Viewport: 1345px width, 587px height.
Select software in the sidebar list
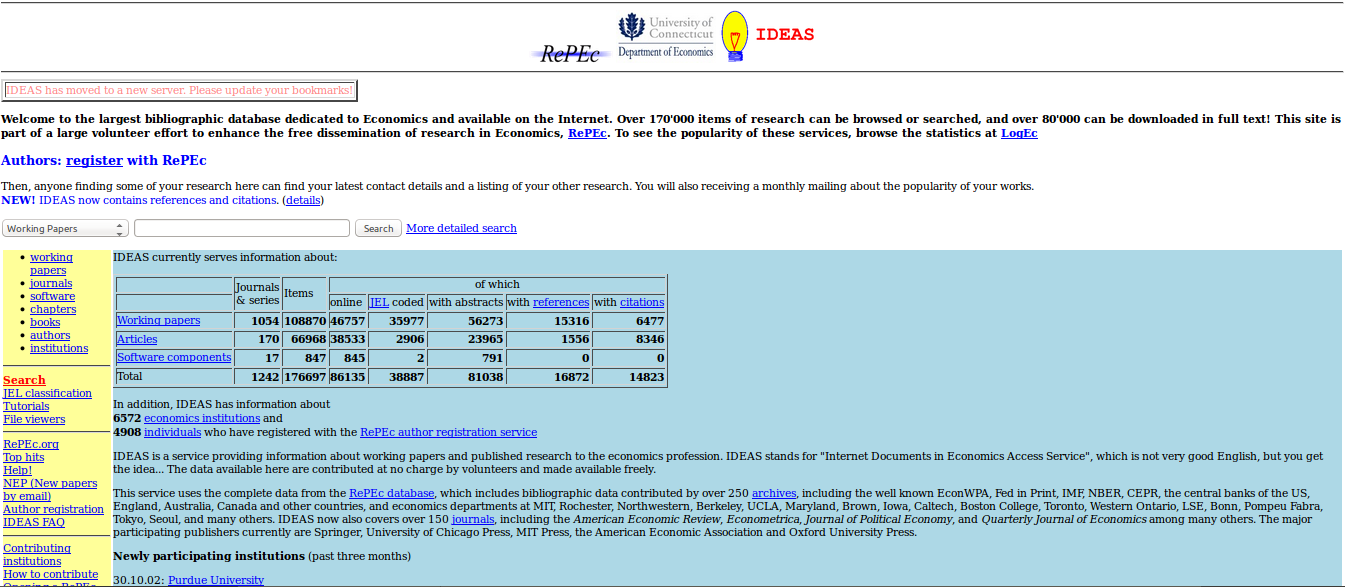click(52, 296)
